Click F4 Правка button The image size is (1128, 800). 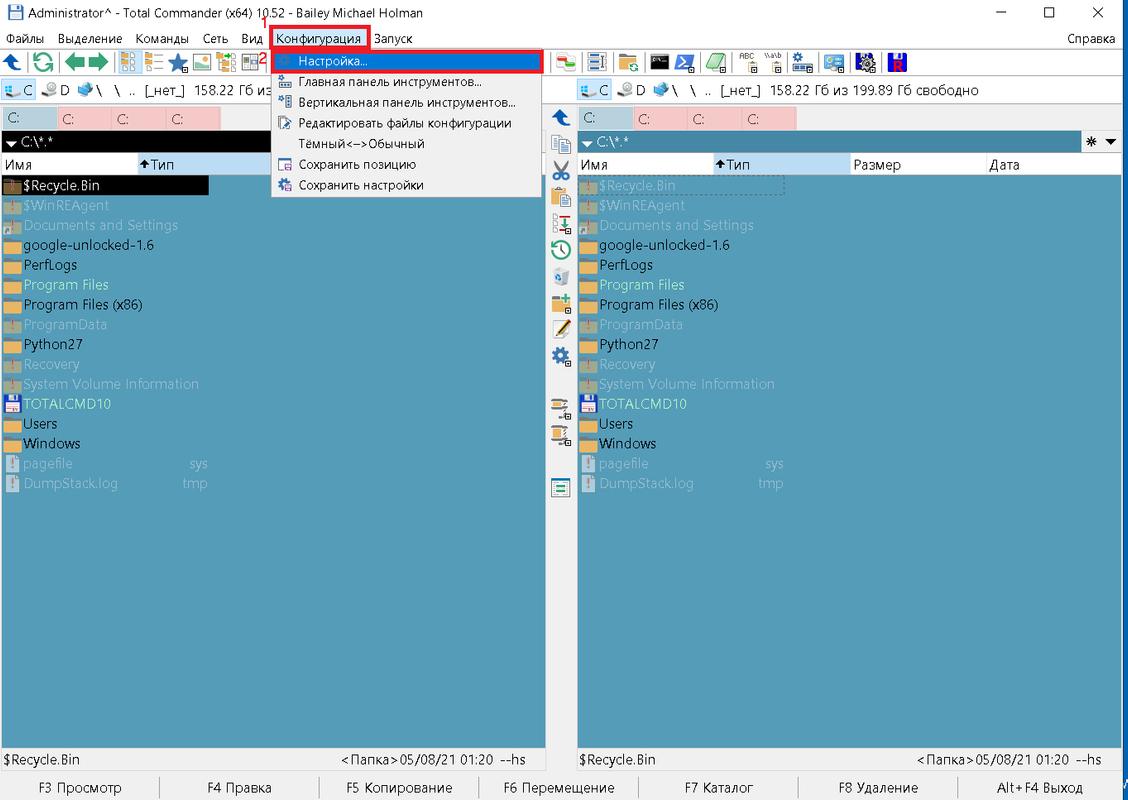(239, 788)
